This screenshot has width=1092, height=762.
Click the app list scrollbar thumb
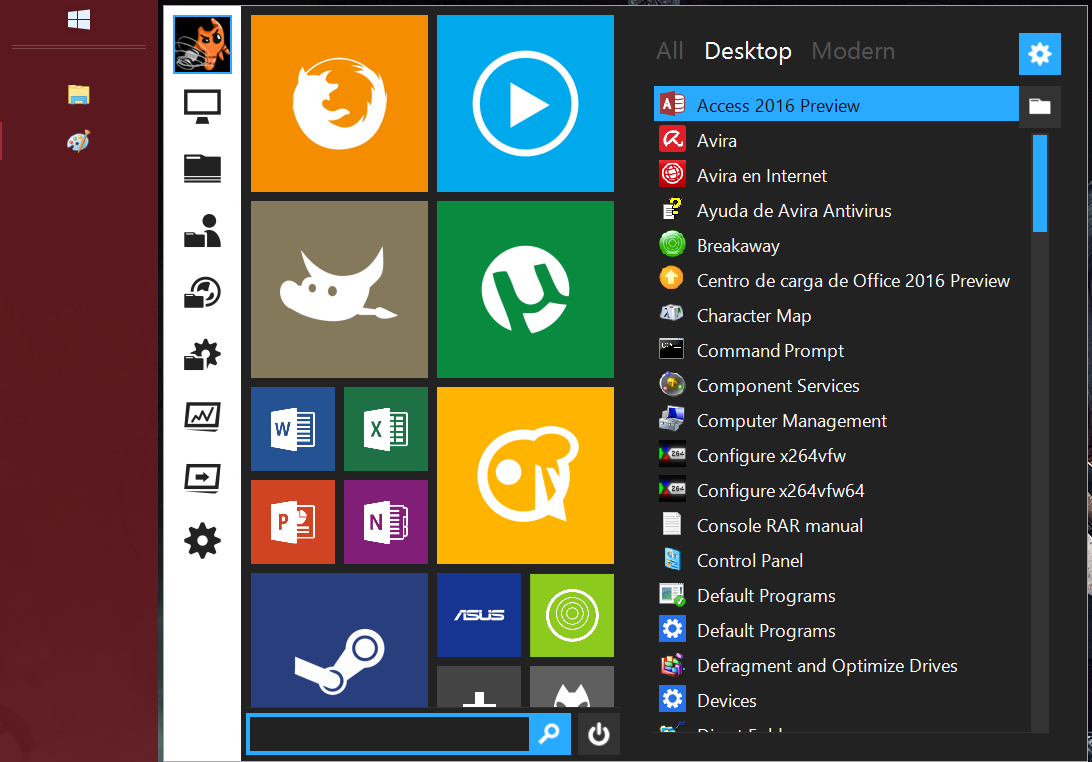point(1040,182)
